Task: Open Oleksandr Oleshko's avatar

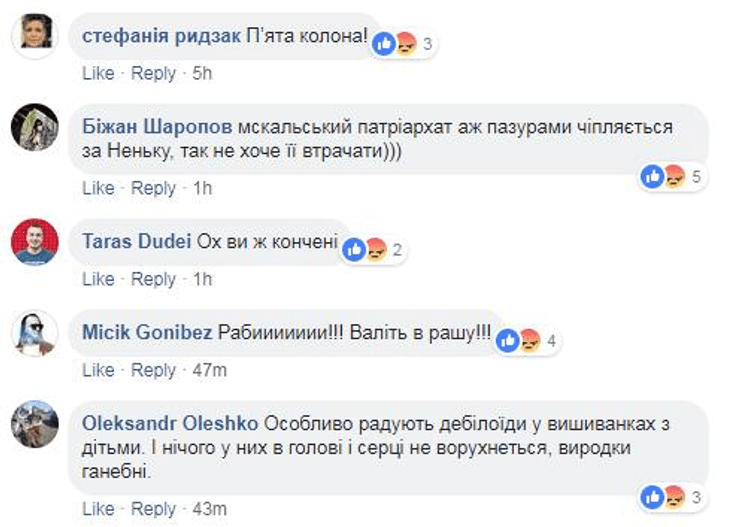Action: tap(34, 424)
